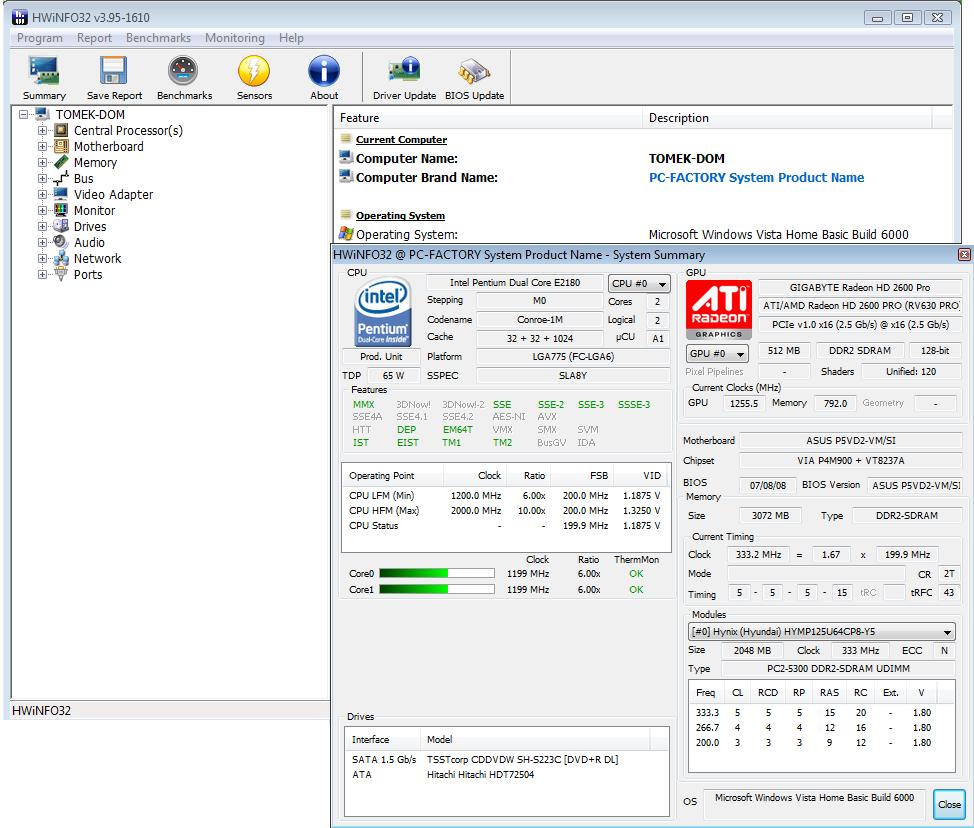Click the Close button in System Summary
This screenshot has height=828, width=974.
click(x=949, y=804)
